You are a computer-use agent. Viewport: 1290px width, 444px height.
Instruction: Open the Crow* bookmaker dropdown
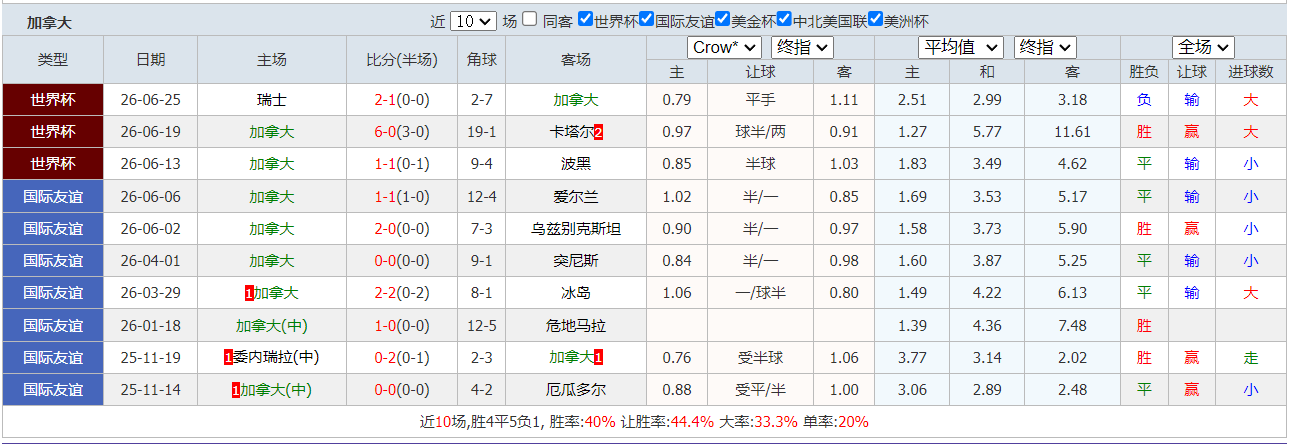tap(725, 47)
